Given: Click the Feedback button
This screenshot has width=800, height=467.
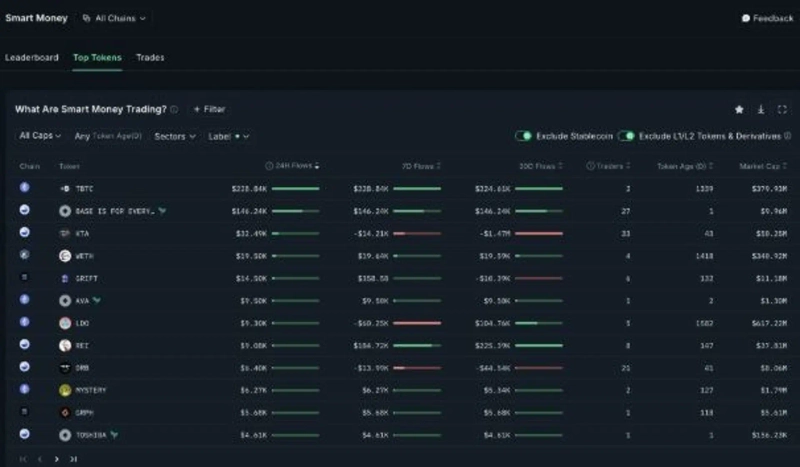Looking at the screenshot, I should click(x=767, y=18).
